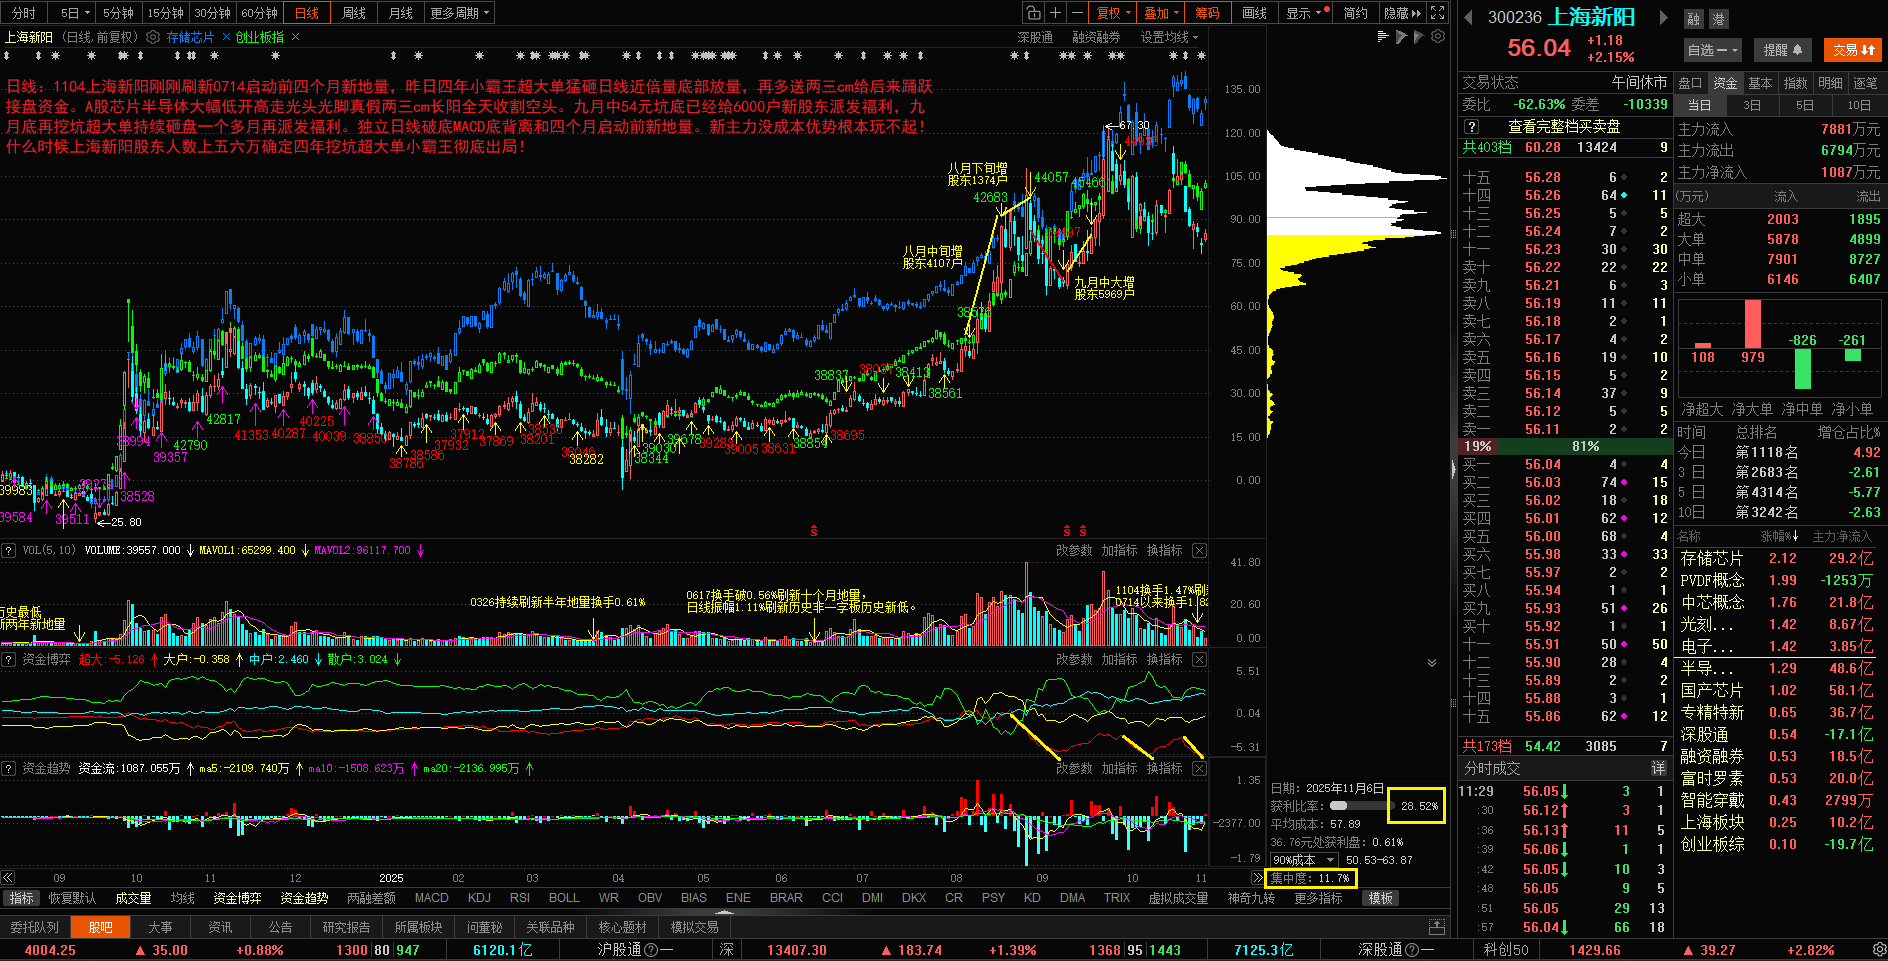Open help for the VOL indicator
Viewport: 1888px width, 961px height.
(8, 550)
